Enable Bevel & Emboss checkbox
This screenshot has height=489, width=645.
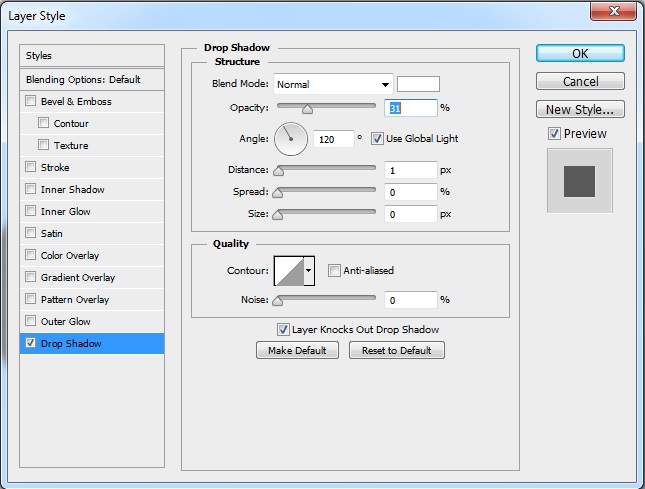pyautogui.click(x=30, y=101)
